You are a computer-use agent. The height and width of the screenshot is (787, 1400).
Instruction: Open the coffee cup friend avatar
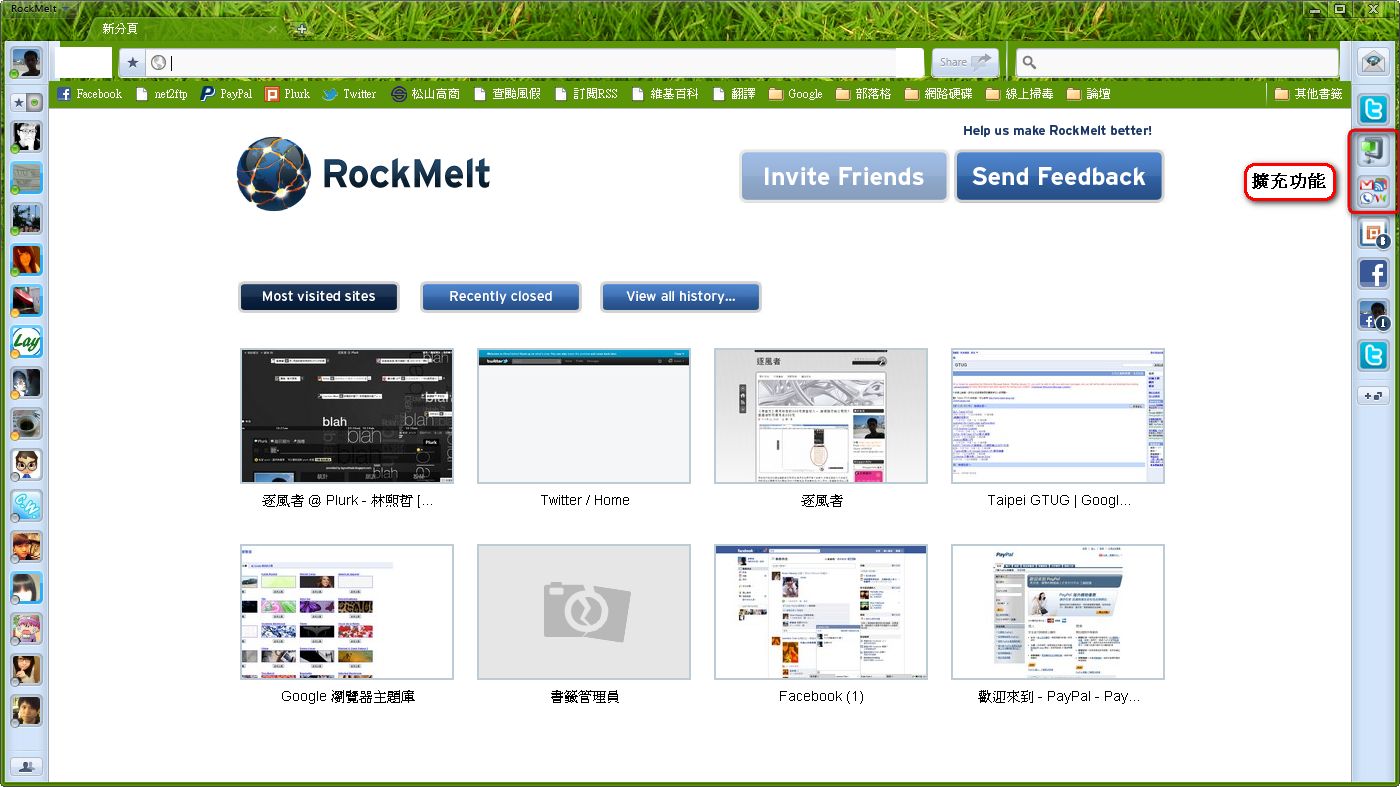pos(26,424)
